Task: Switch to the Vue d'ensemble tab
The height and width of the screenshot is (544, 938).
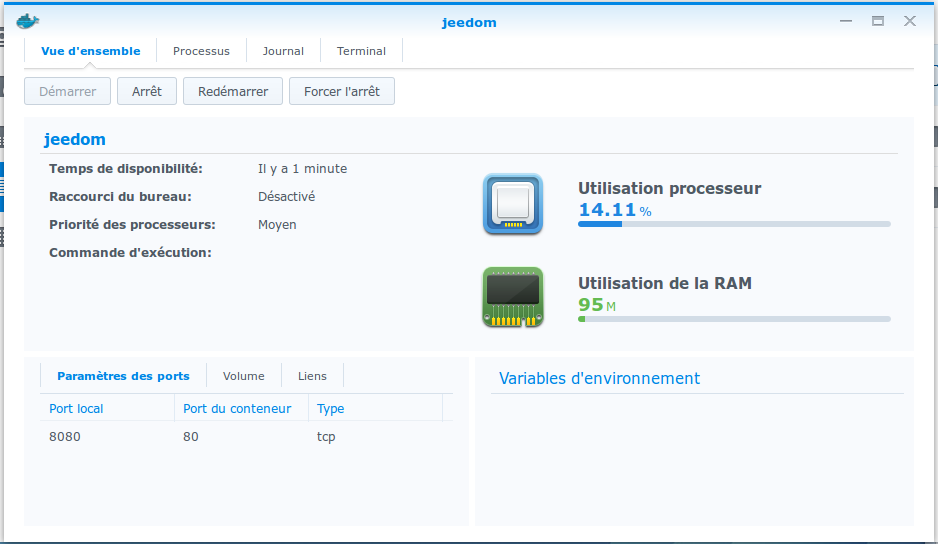Action: [90, 51]
